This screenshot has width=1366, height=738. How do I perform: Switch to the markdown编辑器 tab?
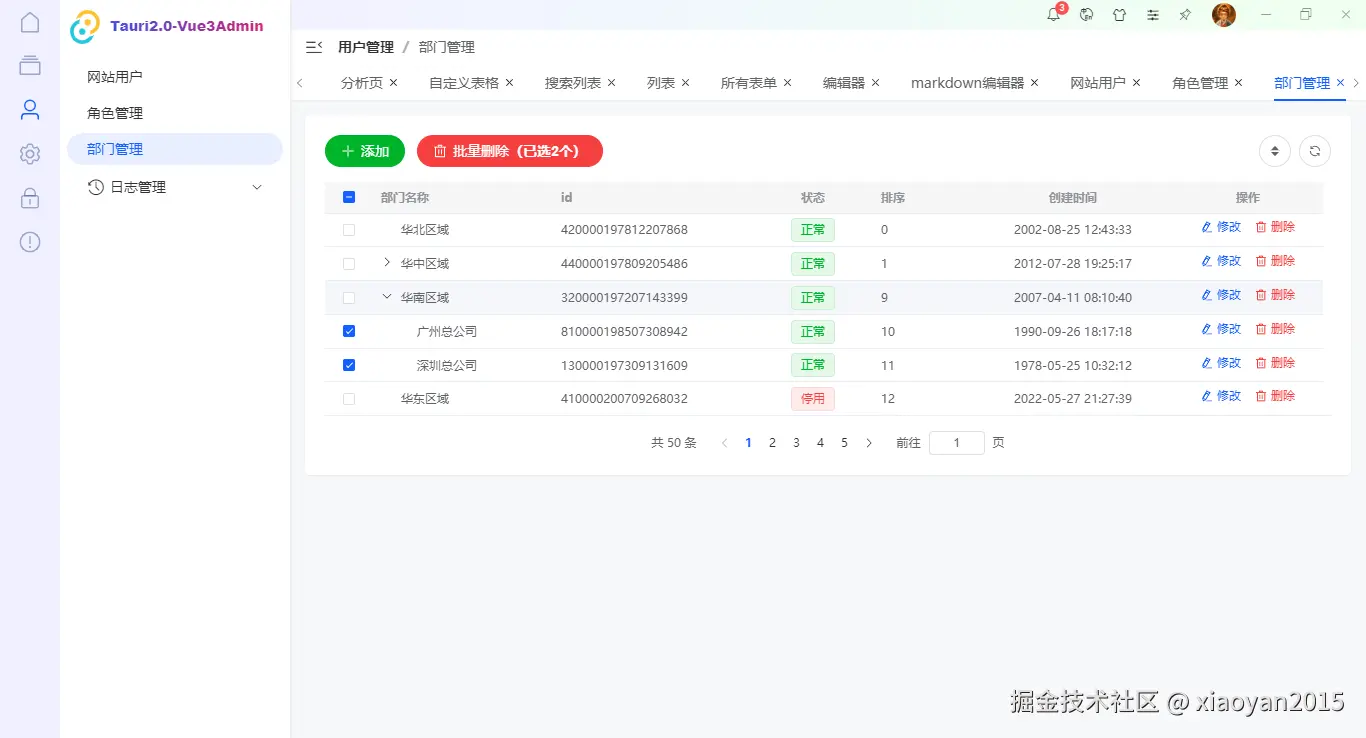[966, 83]
